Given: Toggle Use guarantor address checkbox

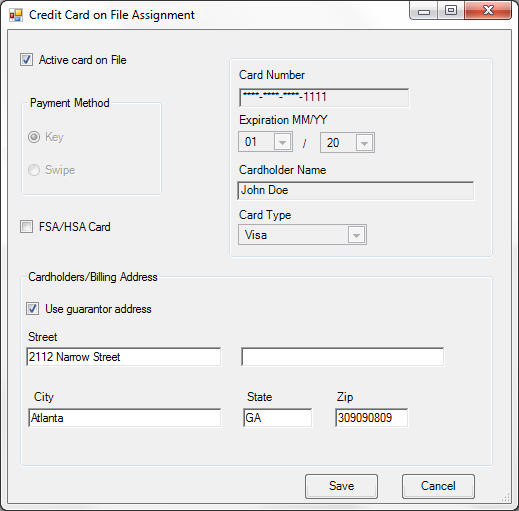Looking at the screenshot, I should (x=32, y=309).
